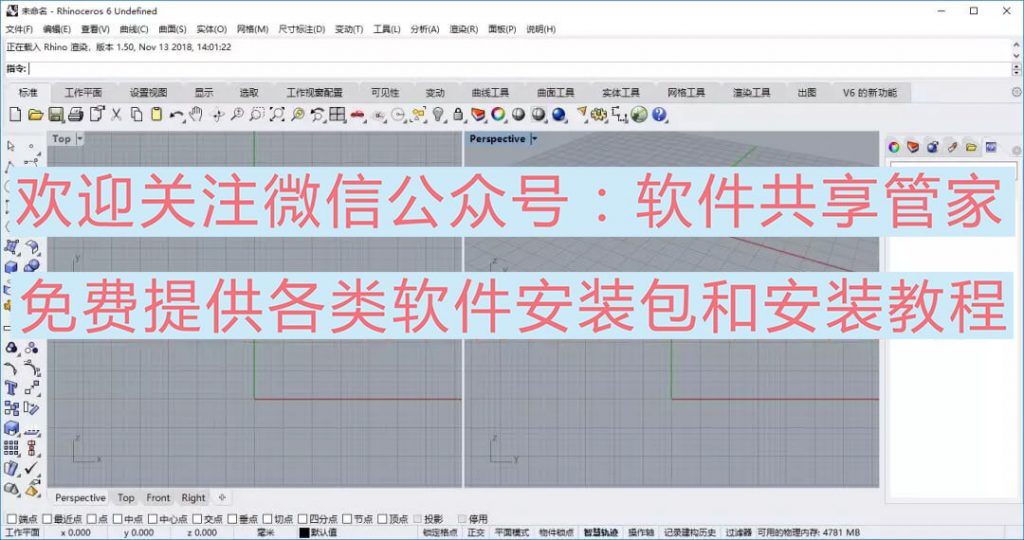Enable the 顶点 osnap checkbox
The image size is (1024, 540).
[x=382, y=519]
